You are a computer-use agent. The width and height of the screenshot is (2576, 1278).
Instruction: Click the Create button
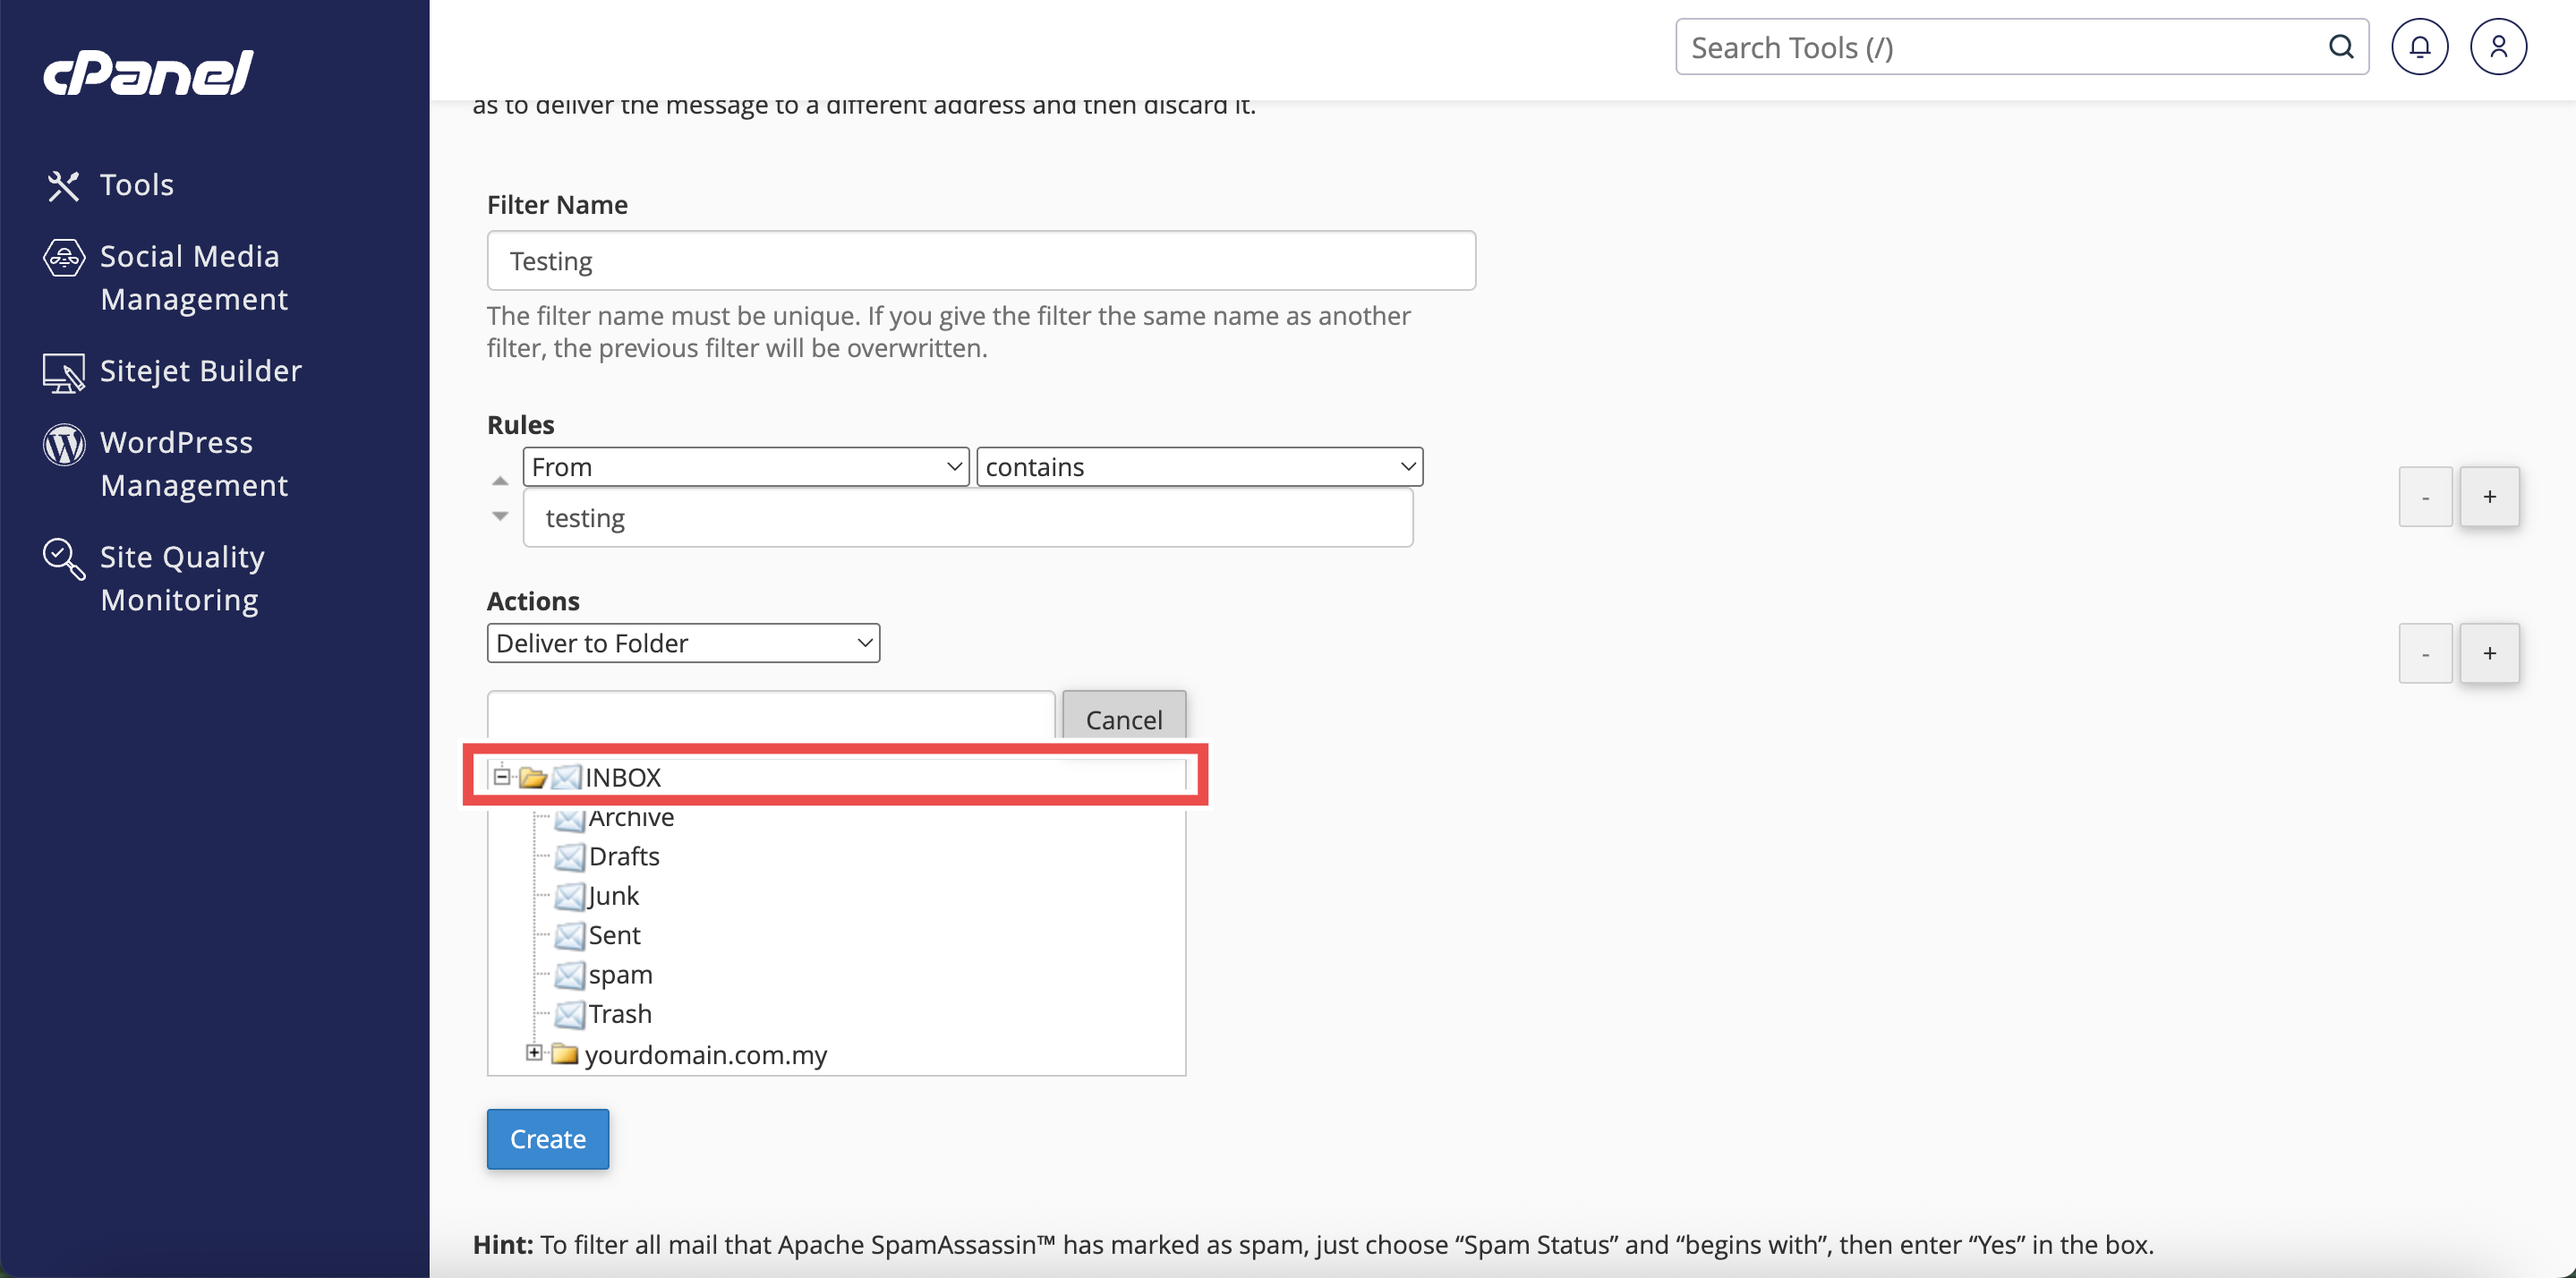point(547,1138)
